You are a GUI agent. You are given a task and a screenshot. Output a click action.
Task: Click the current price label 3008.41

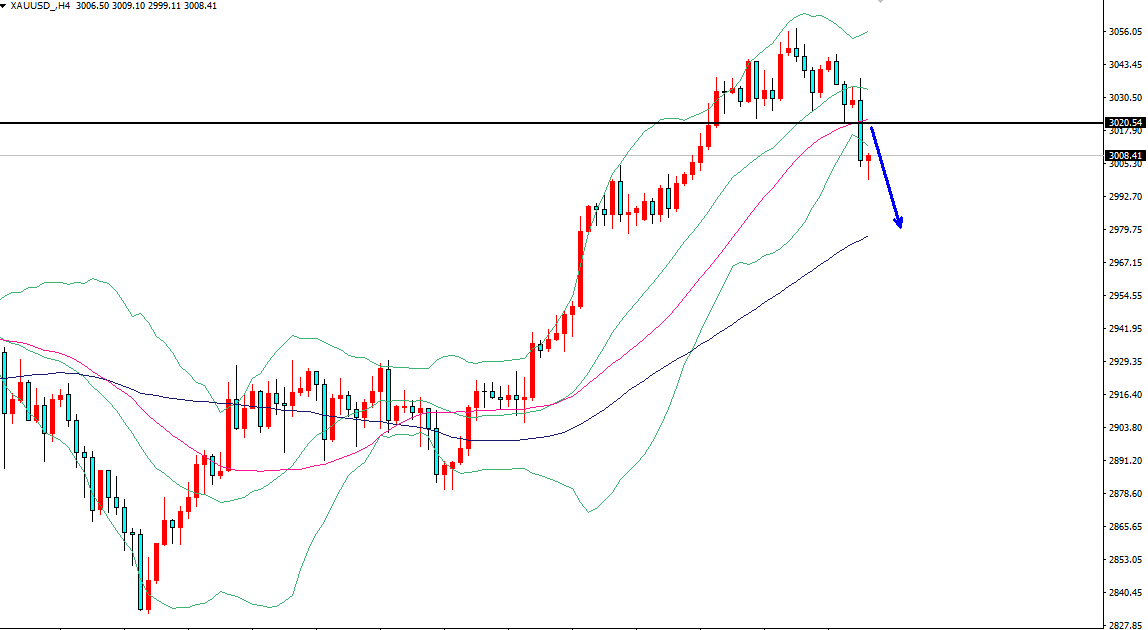[x=1125, y=156]
